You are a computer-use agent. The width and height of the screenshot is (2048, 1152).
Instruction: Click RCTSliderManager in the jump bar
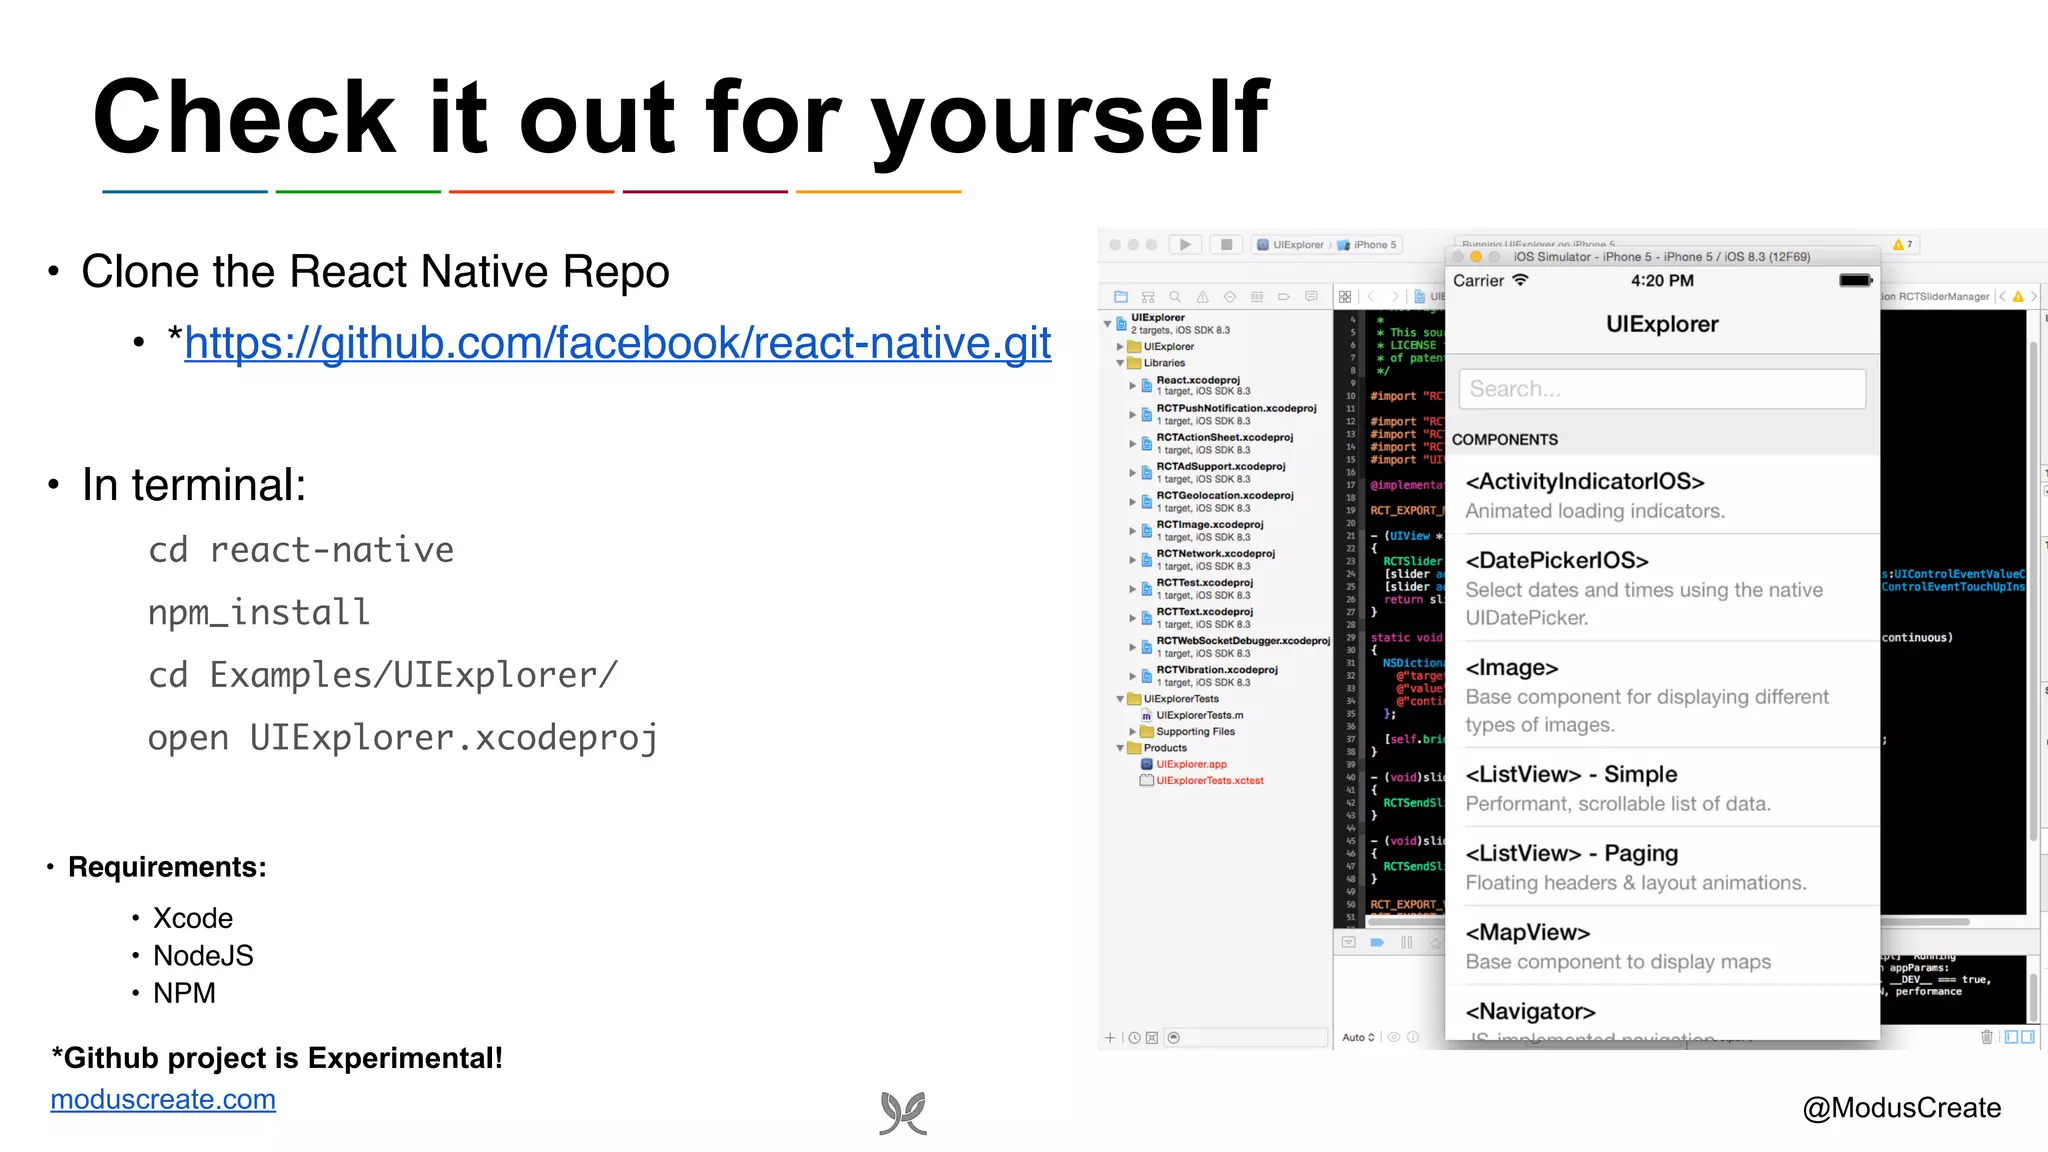pos(1943,297)
